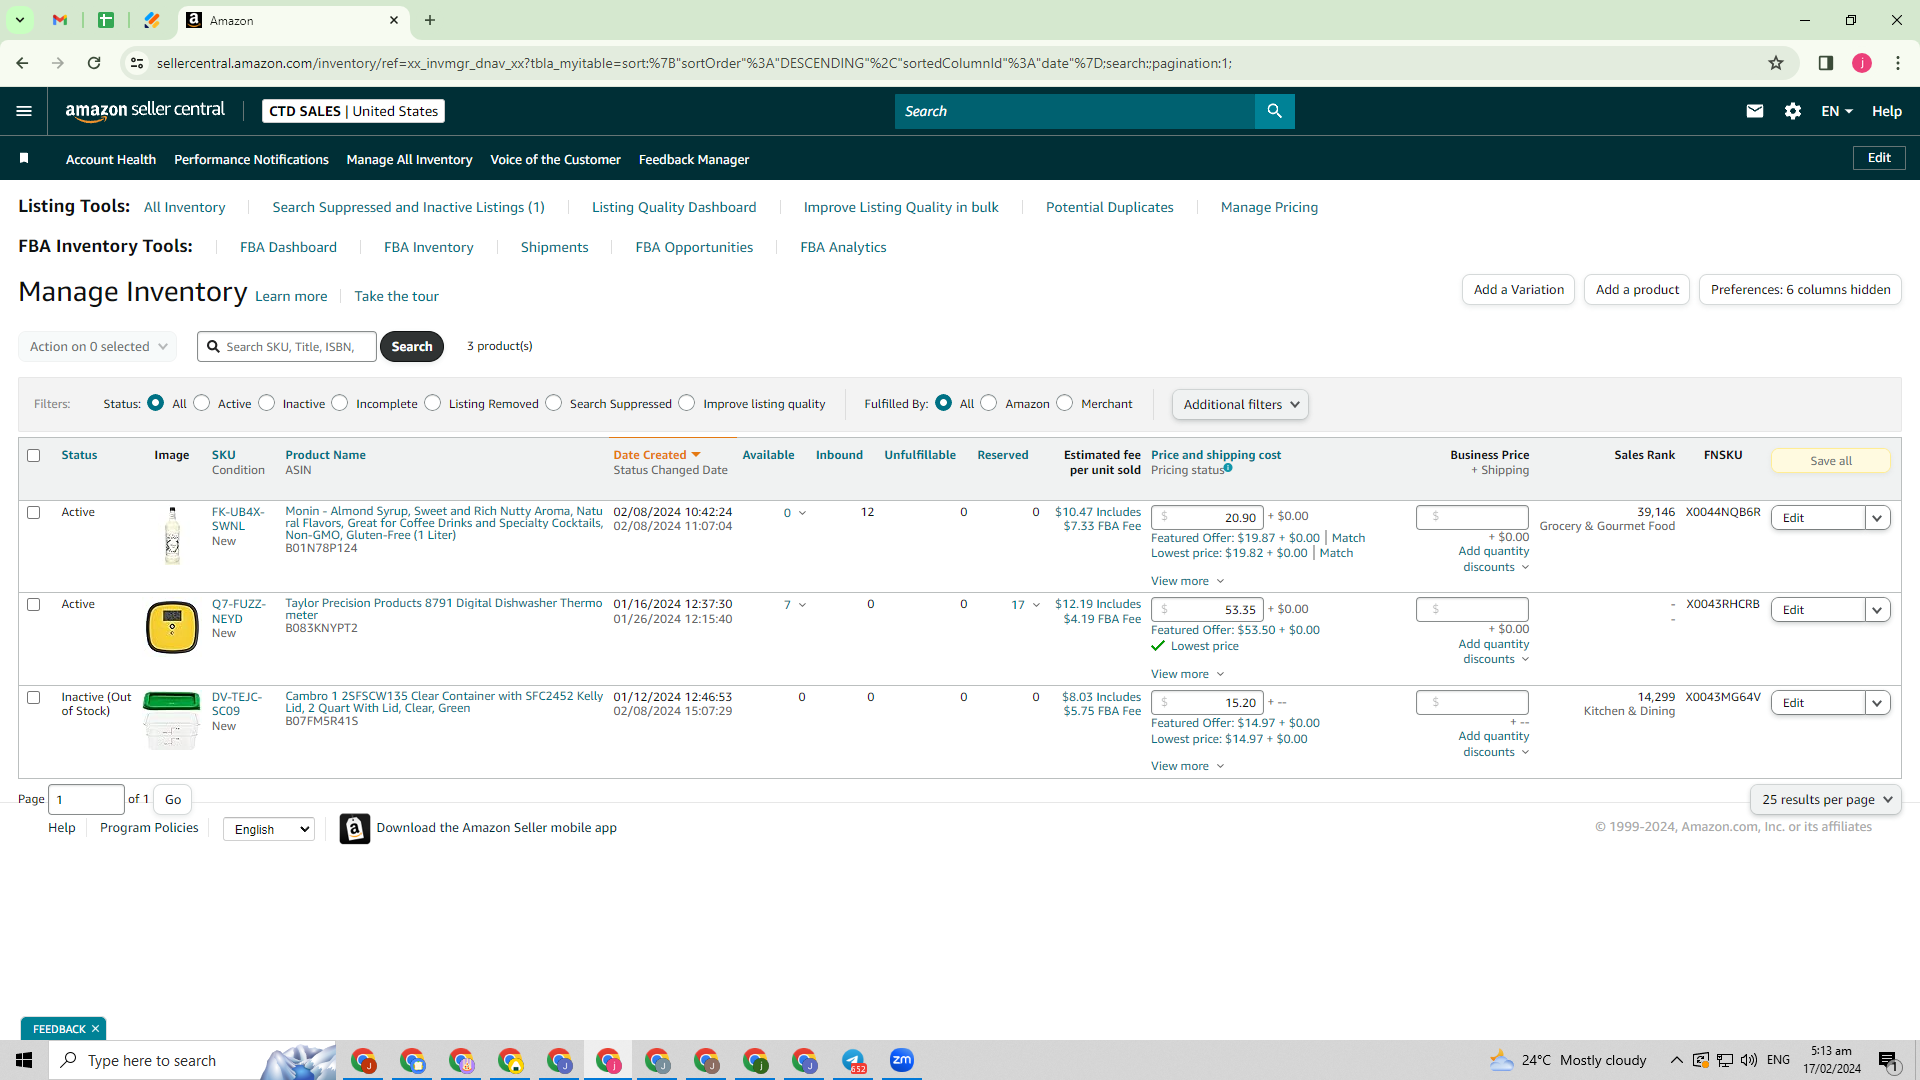The width and height of the screenshot is (1920, 1080).
Task: Click the volume icon in system tray
Action: 1749,1060
